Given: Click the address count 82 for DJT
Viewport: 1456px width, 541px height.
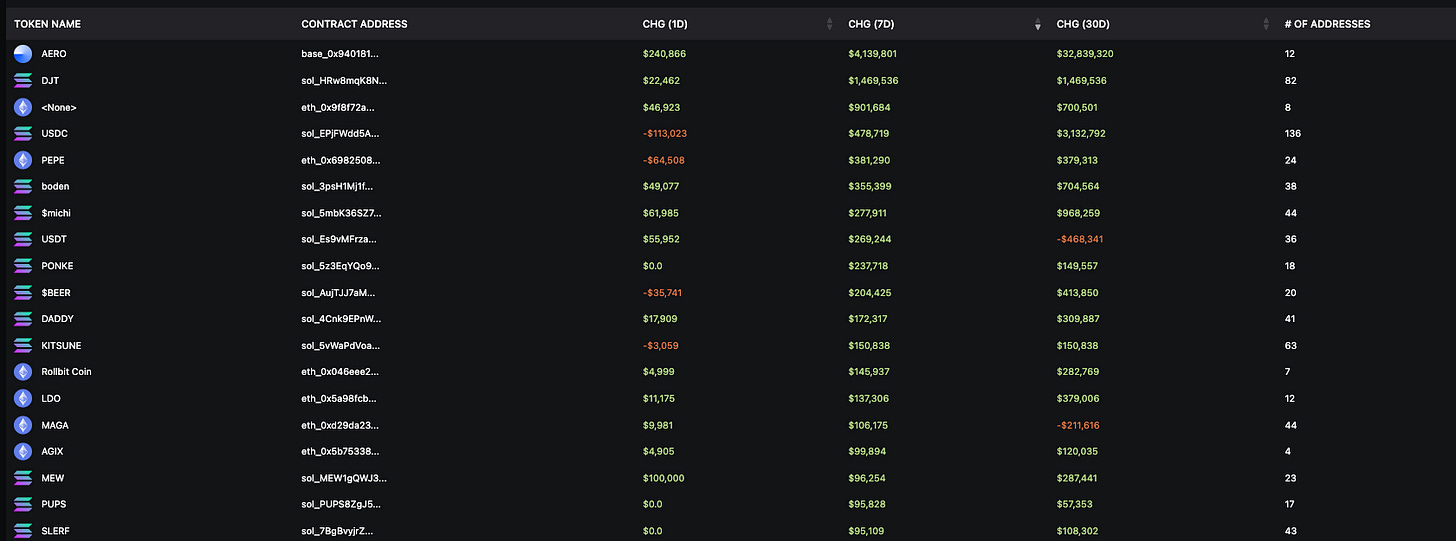Looking at the screenshot, I should click(x=1290, y=80).
